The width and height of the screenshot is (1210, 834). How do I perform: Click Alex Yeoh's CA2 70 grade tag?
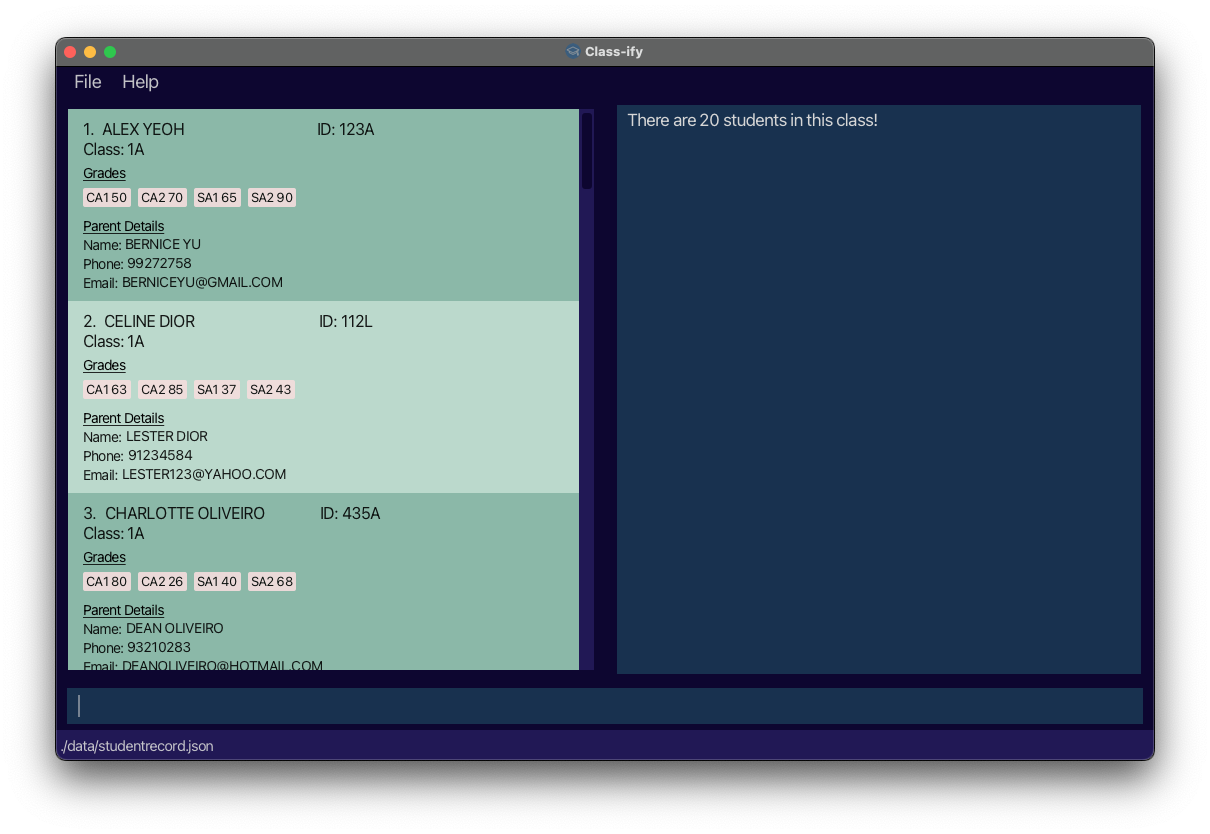(x=162, y=198)
